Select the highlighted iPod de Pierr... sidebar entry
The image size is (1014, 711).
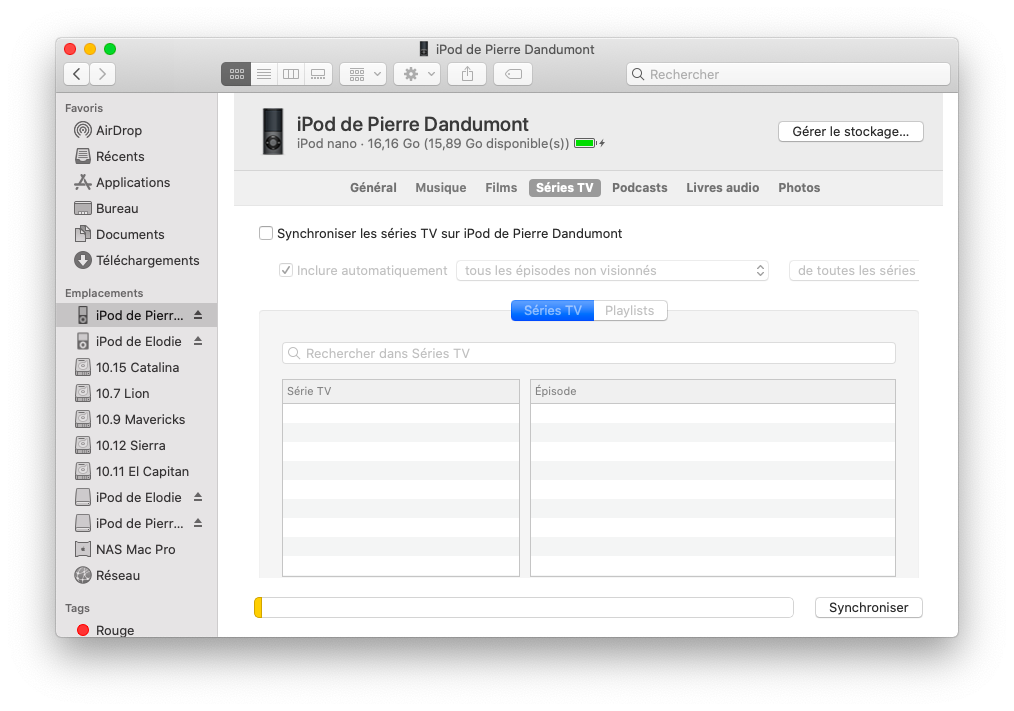(137, 315)
